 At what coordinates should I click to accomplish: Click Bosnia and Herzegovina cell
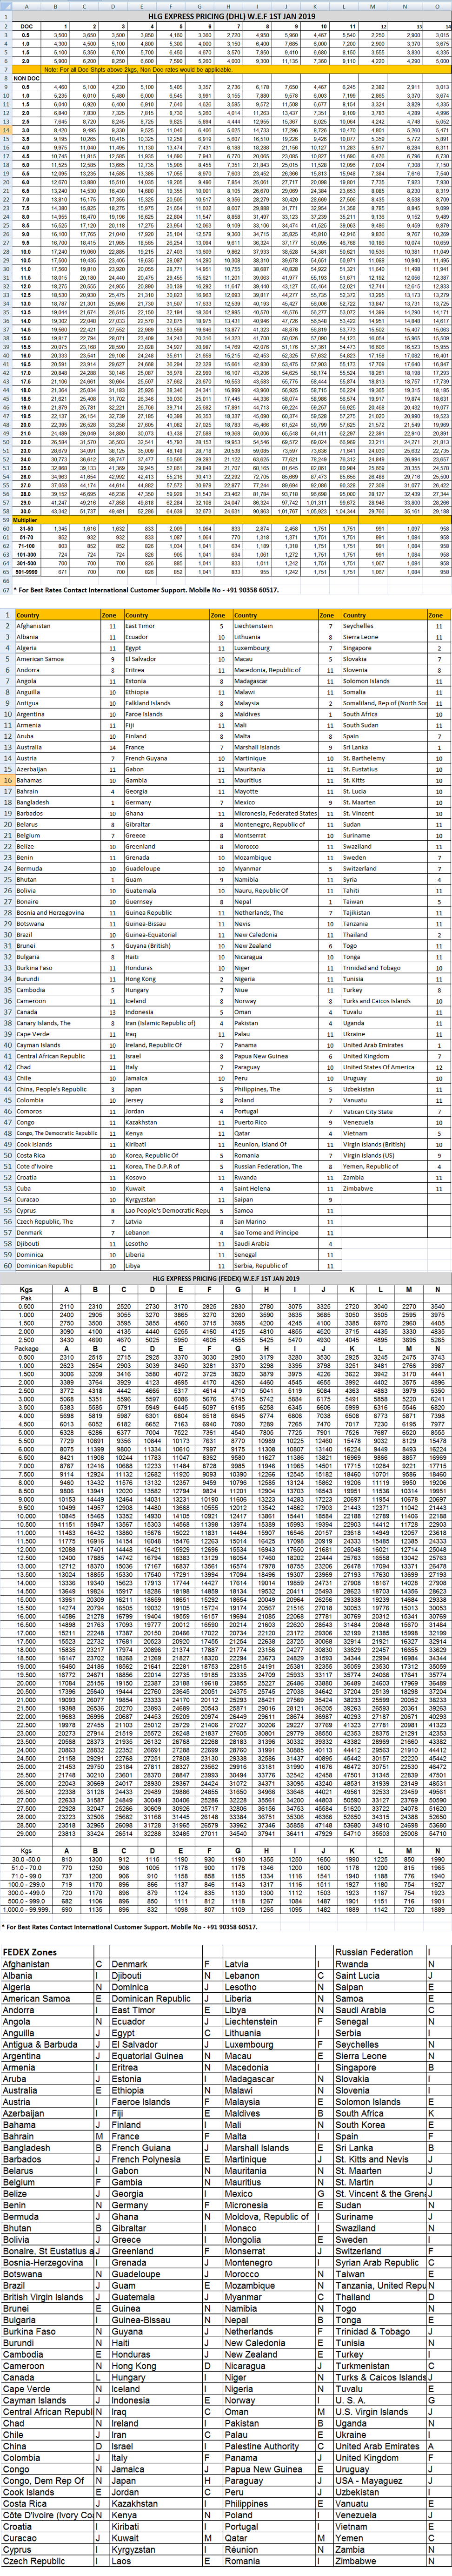point(58,912)
